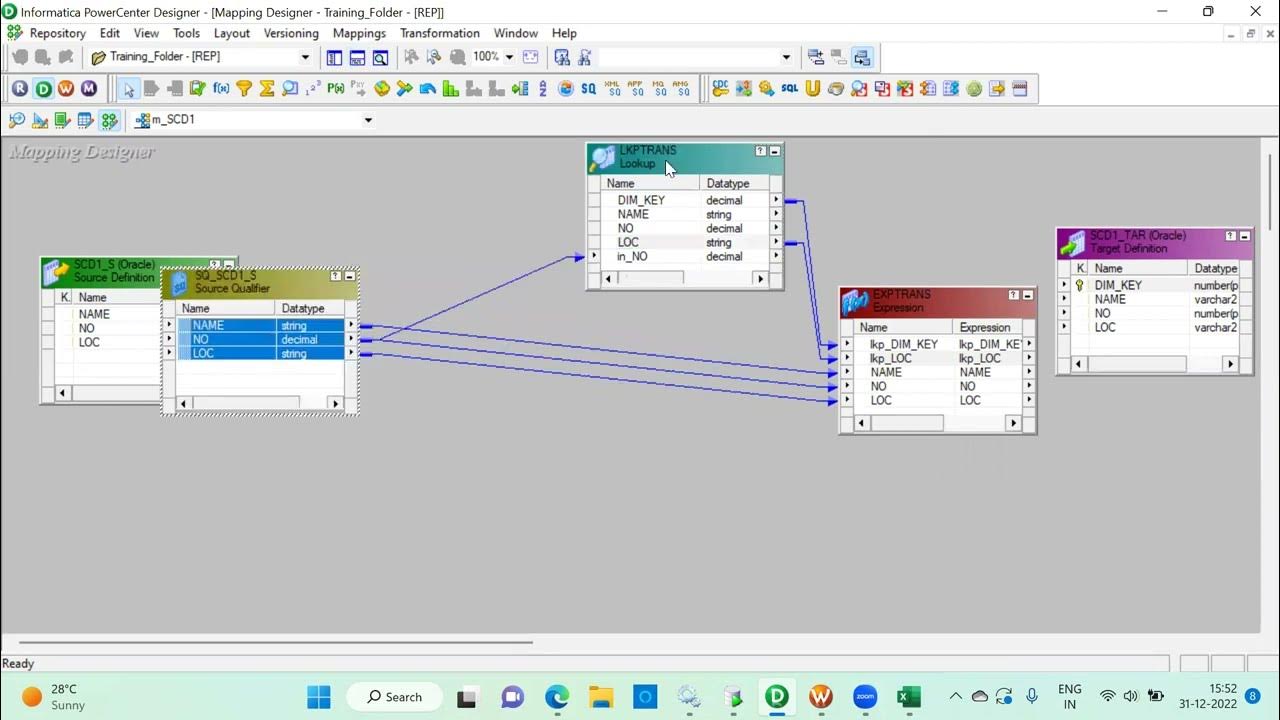Viewport: 1280px width, 720px height.
Task: Open the Mappings menu
Action: pyautogui.click(x=359, y=33)
